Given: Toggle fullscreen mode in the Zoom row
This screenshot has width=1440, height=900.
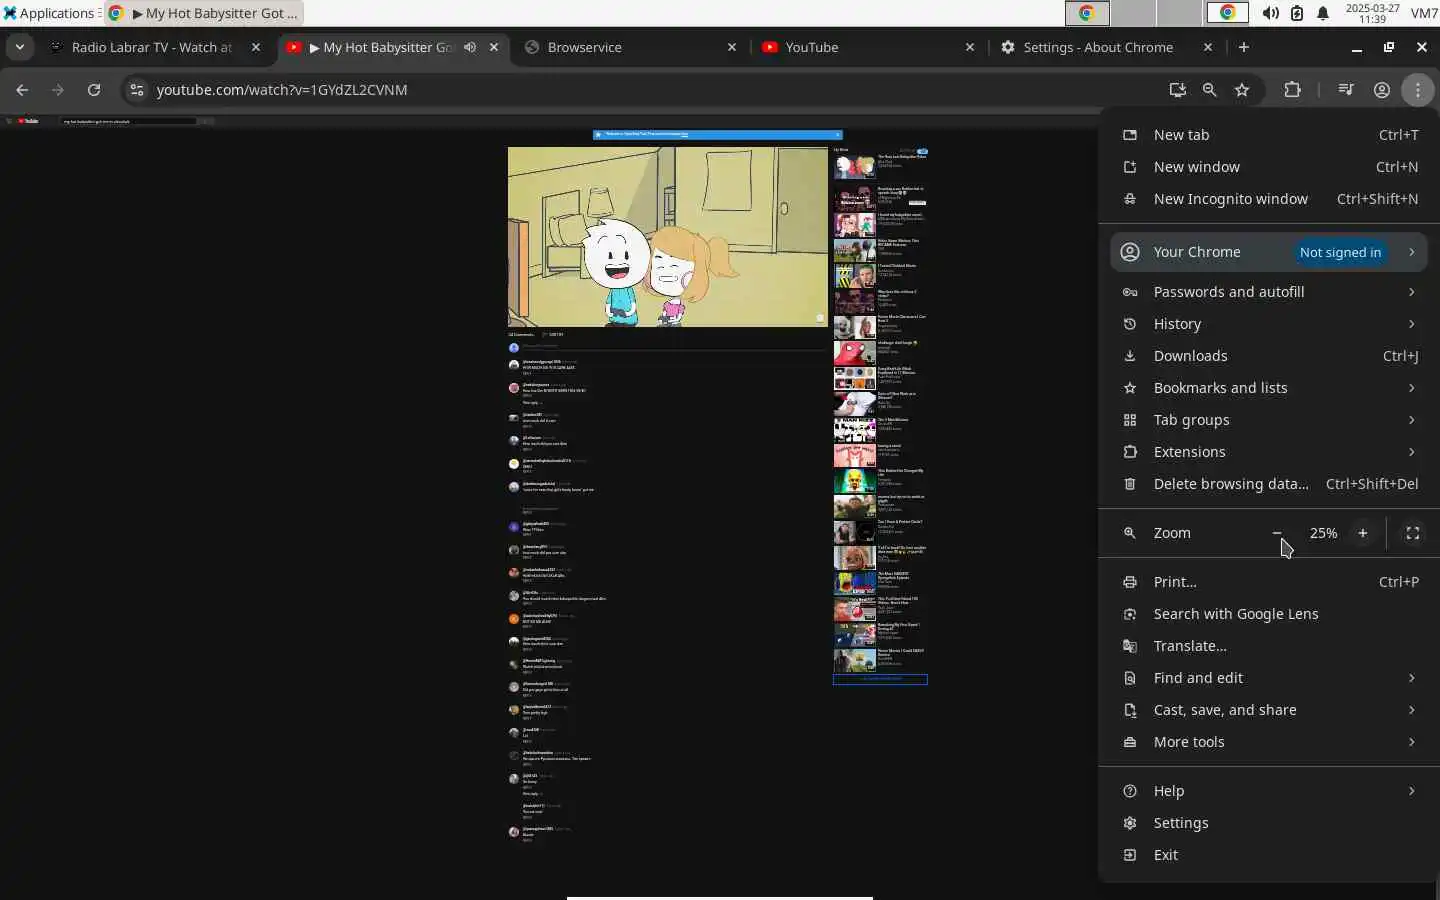Looking at the screenshot, I should tap(1413, 533).
